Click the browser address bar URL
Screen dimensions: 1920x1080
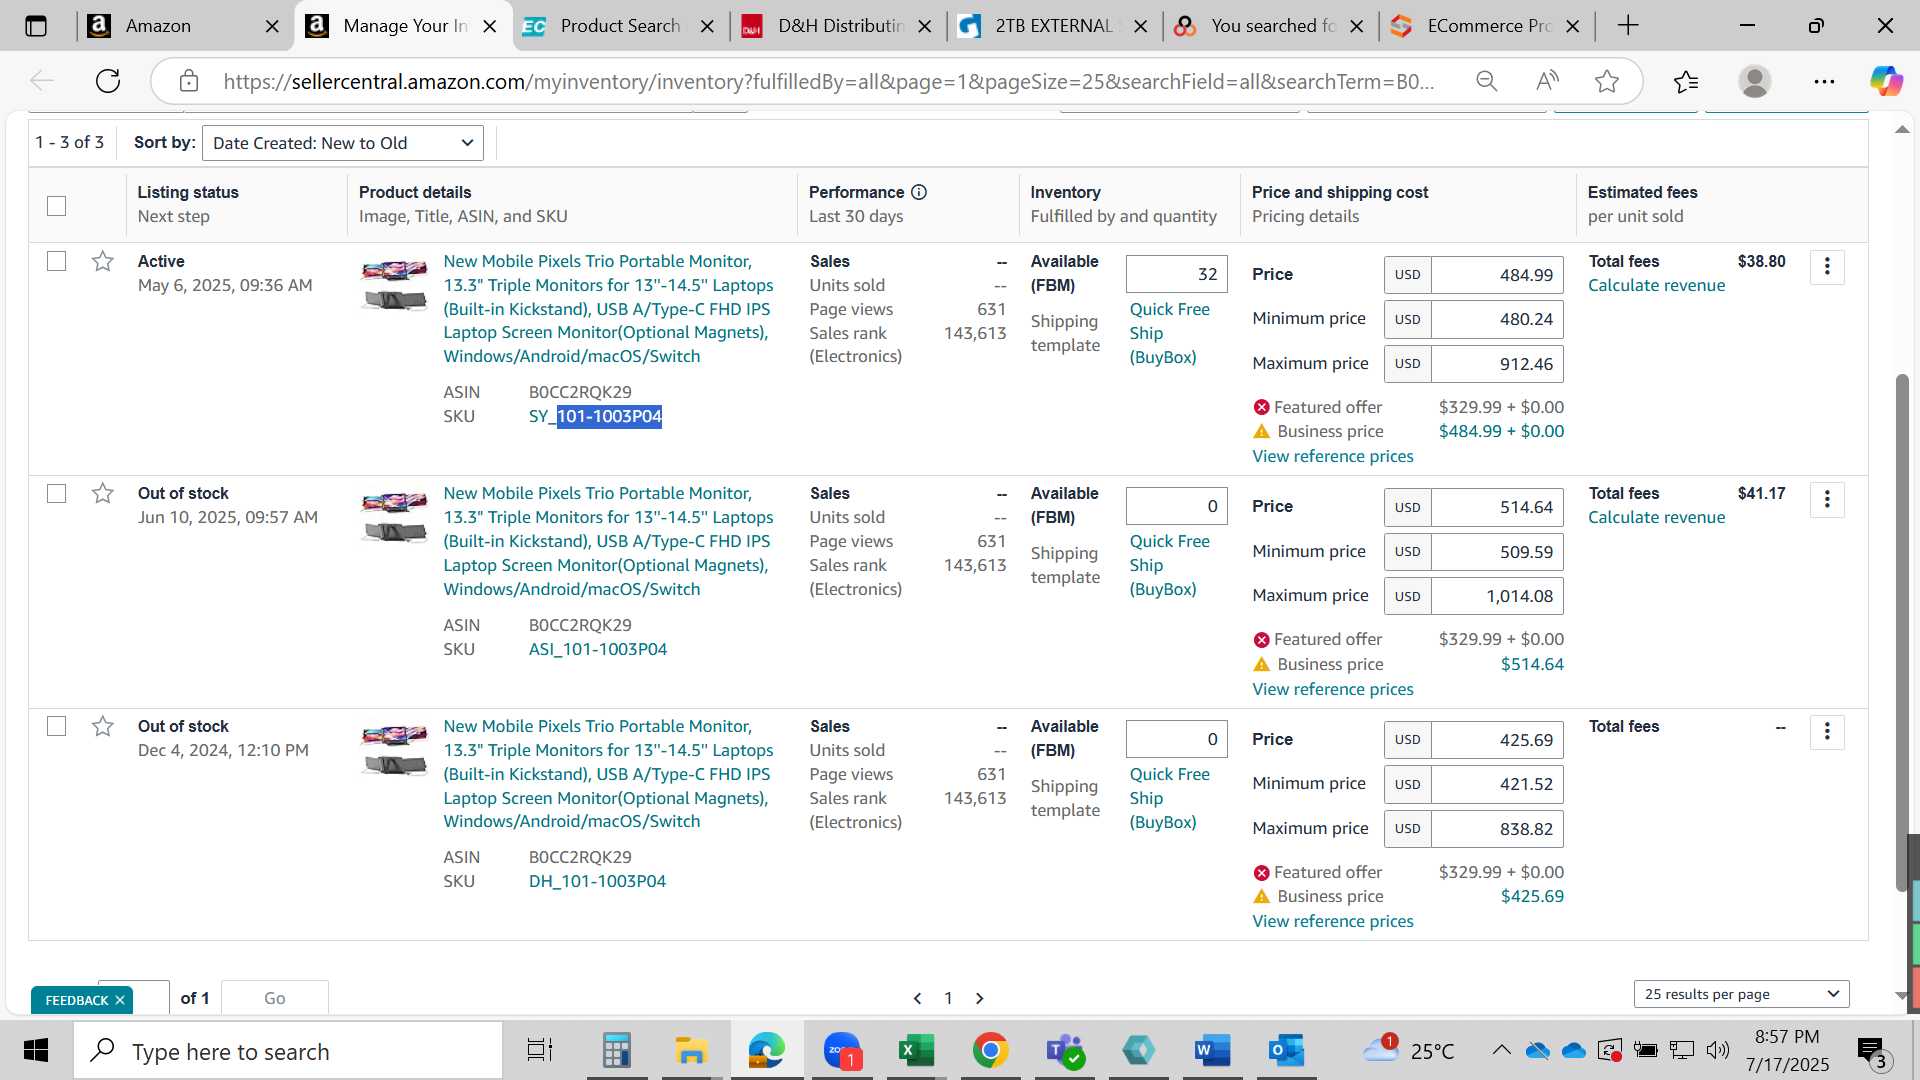pos(828,81)
